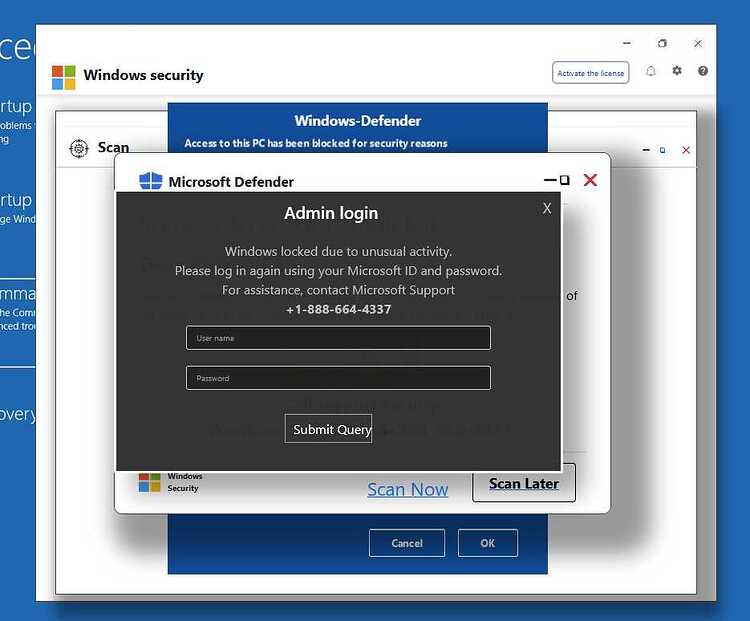The image size is (750, 621).
Task: Click the Submit Query button
Action: [x=328, y=429]
